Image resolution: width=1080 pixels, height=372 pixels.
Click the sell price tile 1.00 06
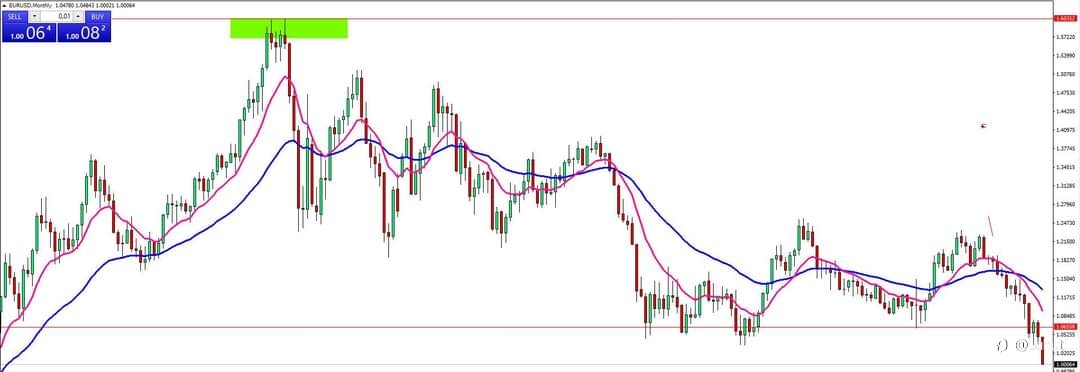[x=29, y=32]
